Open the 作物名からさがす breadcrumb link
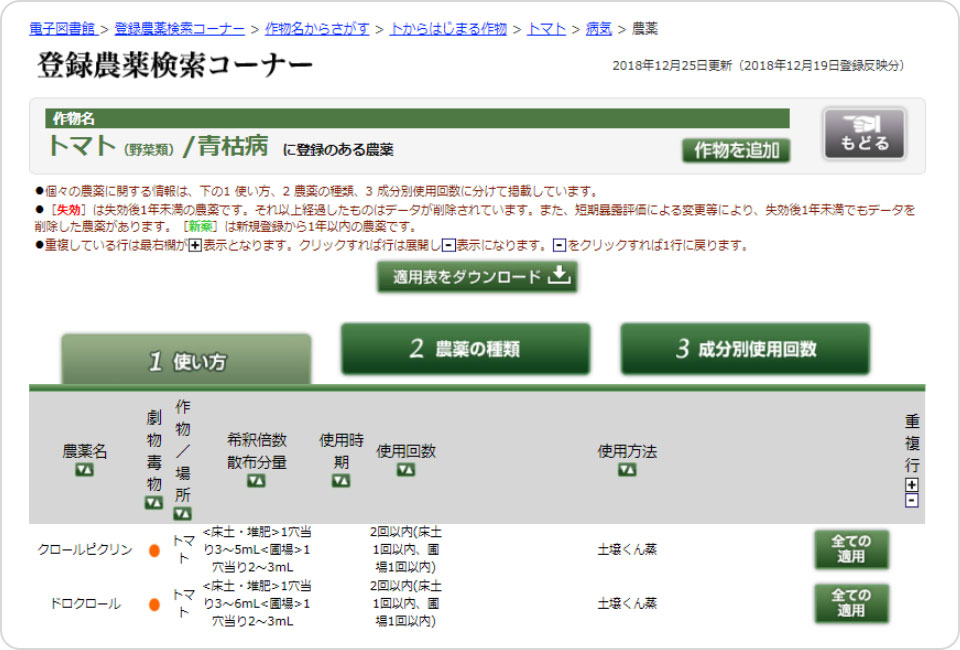This screenshot has width=960, height=650. [317, 29]
